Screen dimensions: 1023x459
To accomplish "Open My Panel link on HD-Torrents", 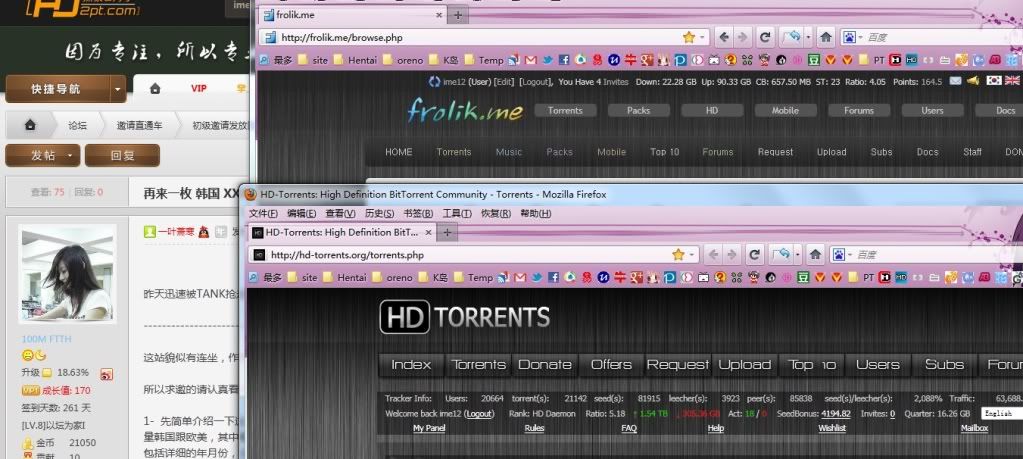I will pyautogui.click(x=429, y=428).
